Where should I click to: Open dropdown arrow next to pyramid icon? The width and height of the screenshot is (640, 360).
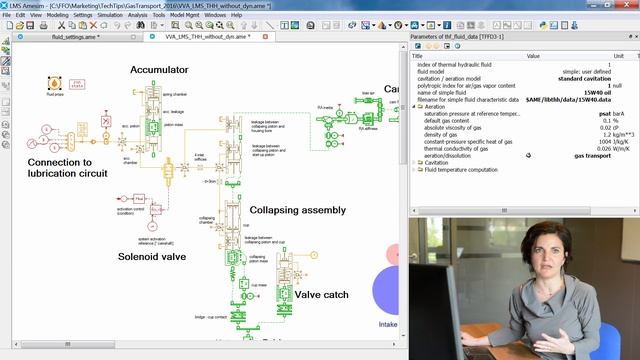pos(389,25)
